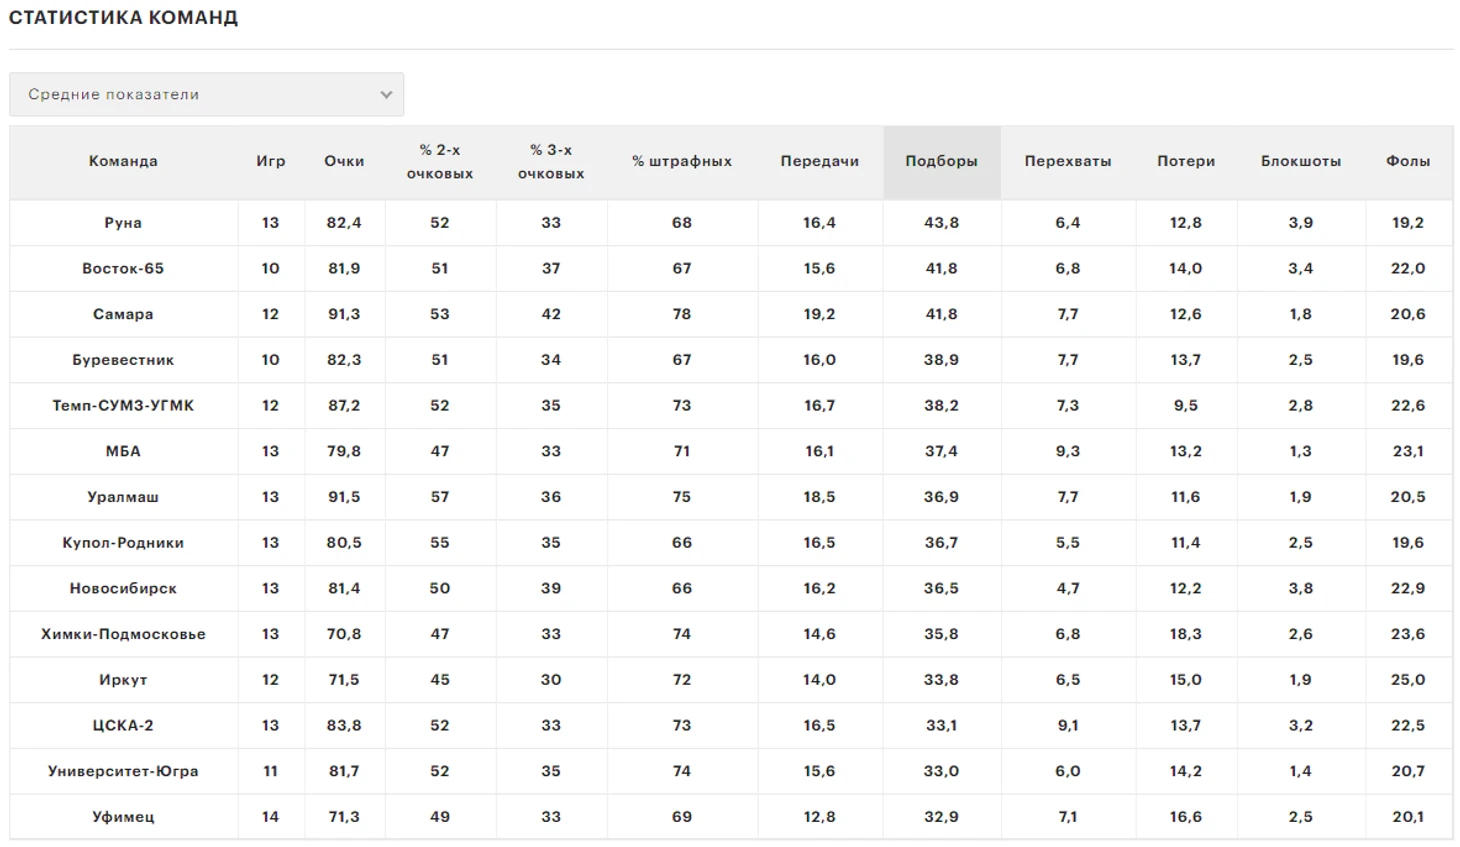Sort by '% 3-х очковых' column header

coord(551,161)
